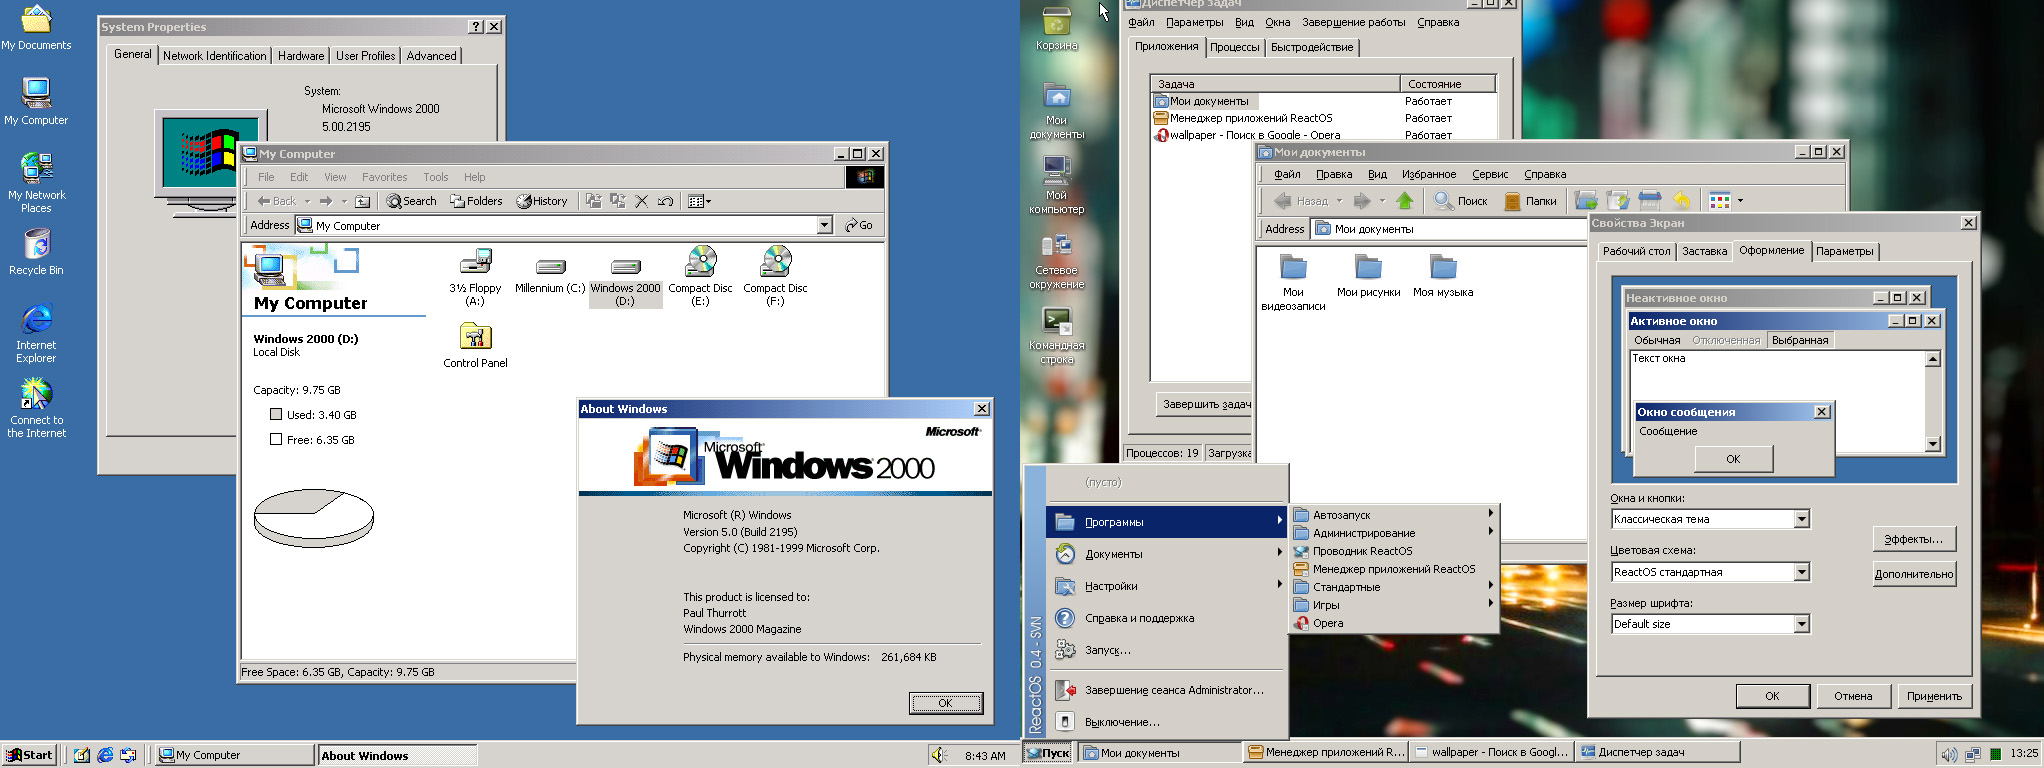Switch to Network Identification tab

(214, 56)
